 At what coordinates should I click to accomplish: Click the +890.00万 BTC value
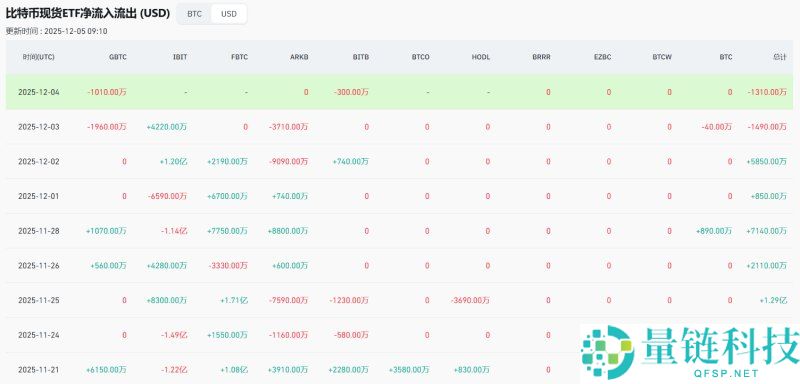pos(714,231)
